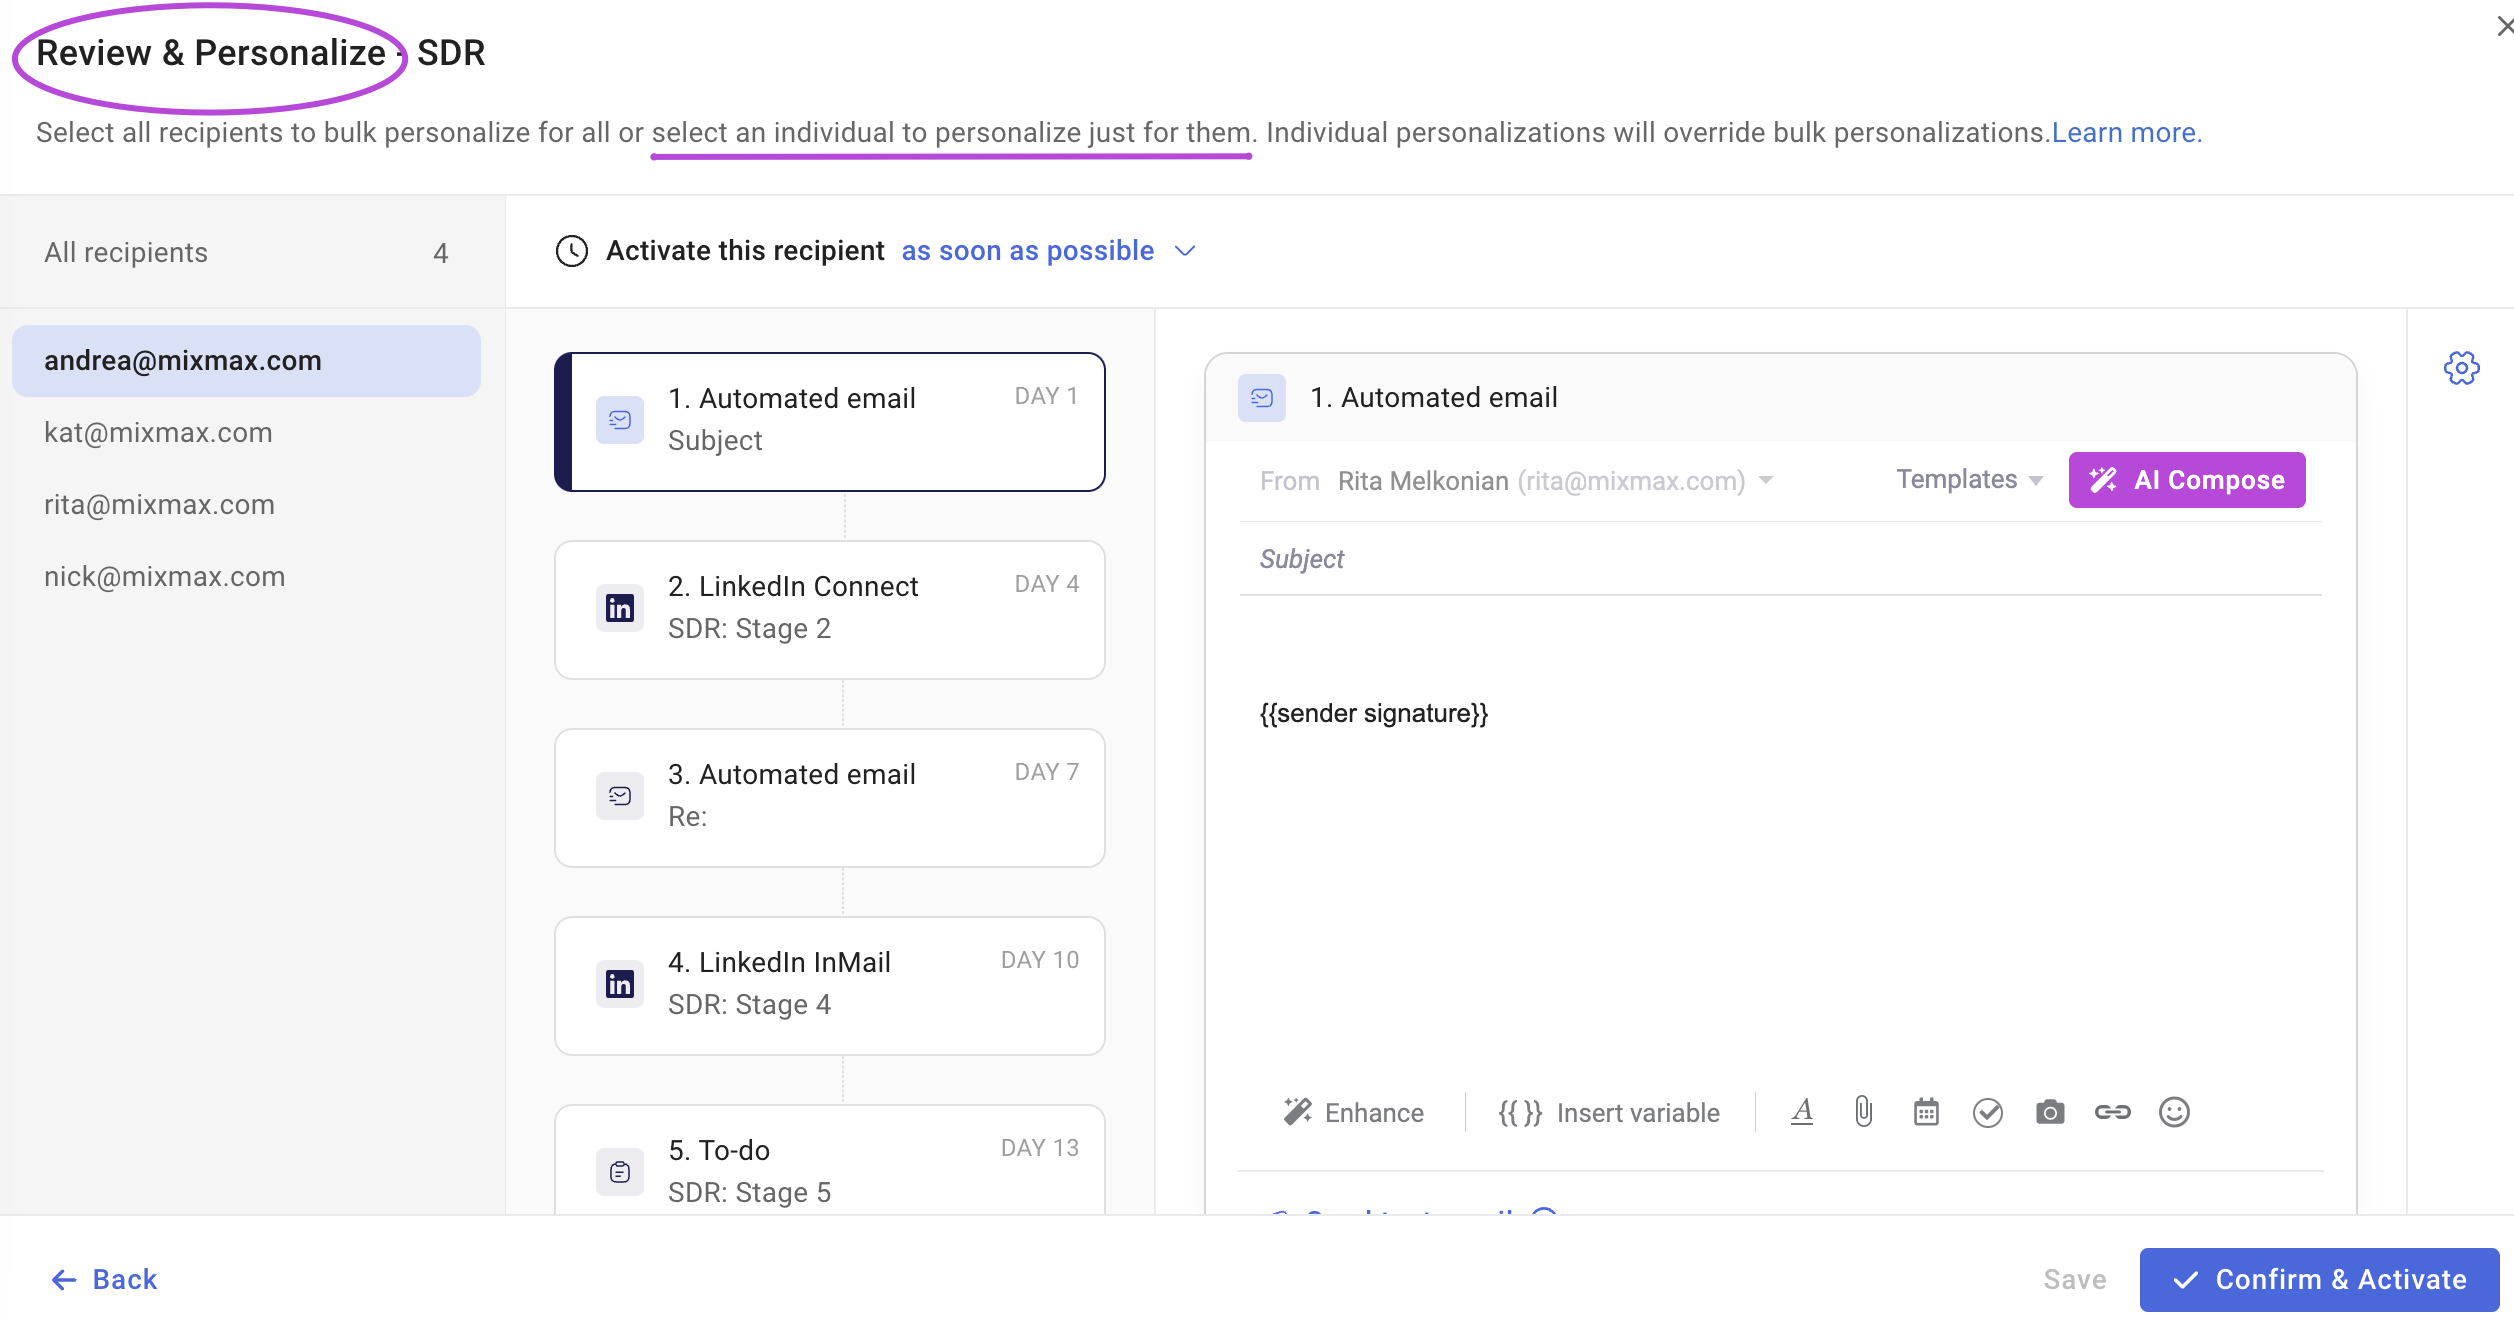Click the Learn more link
Screen dimensions: 2514x1336
[x=2128, y=131]
